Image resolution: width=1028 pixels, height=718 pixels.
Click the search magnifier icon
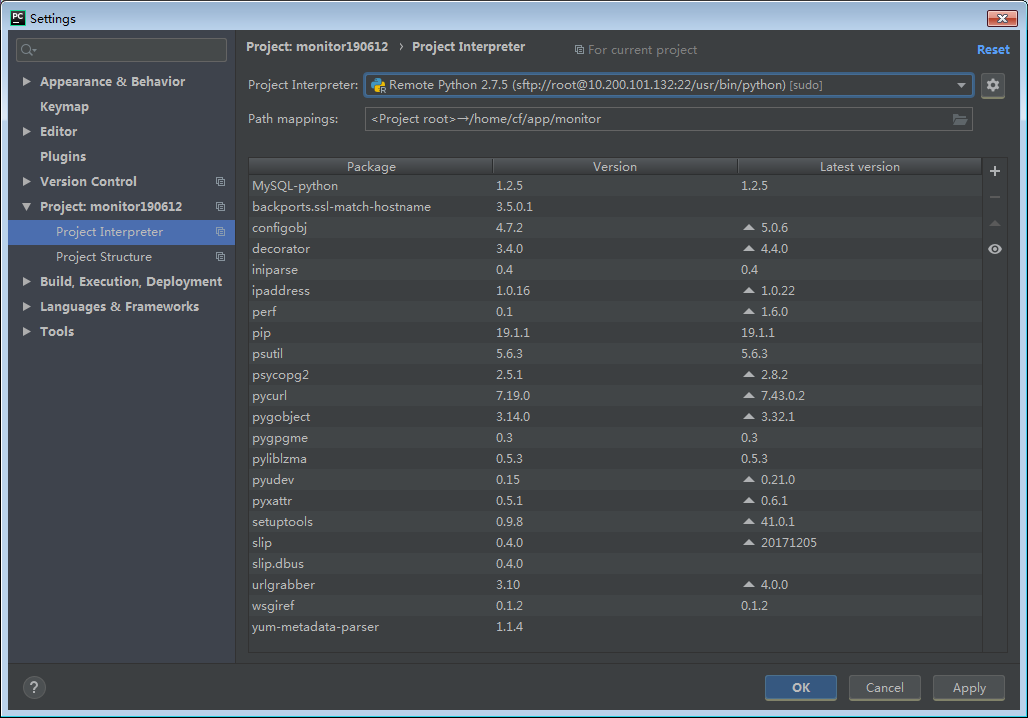(x=28, y=50)
